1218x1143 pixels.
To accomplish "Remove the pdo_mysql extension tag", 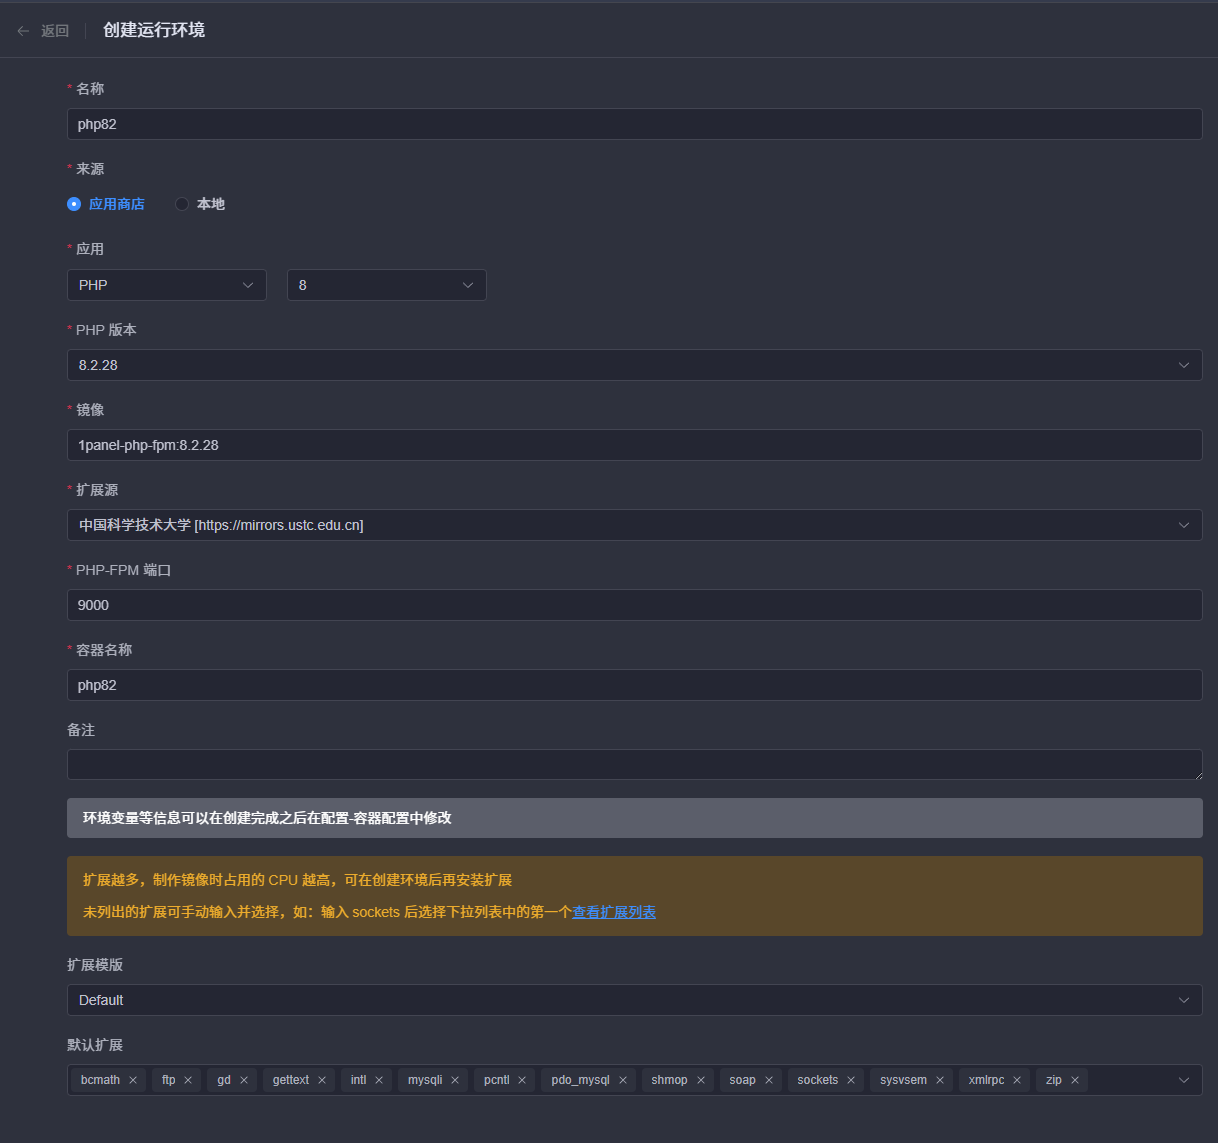I will point(623,1080).
